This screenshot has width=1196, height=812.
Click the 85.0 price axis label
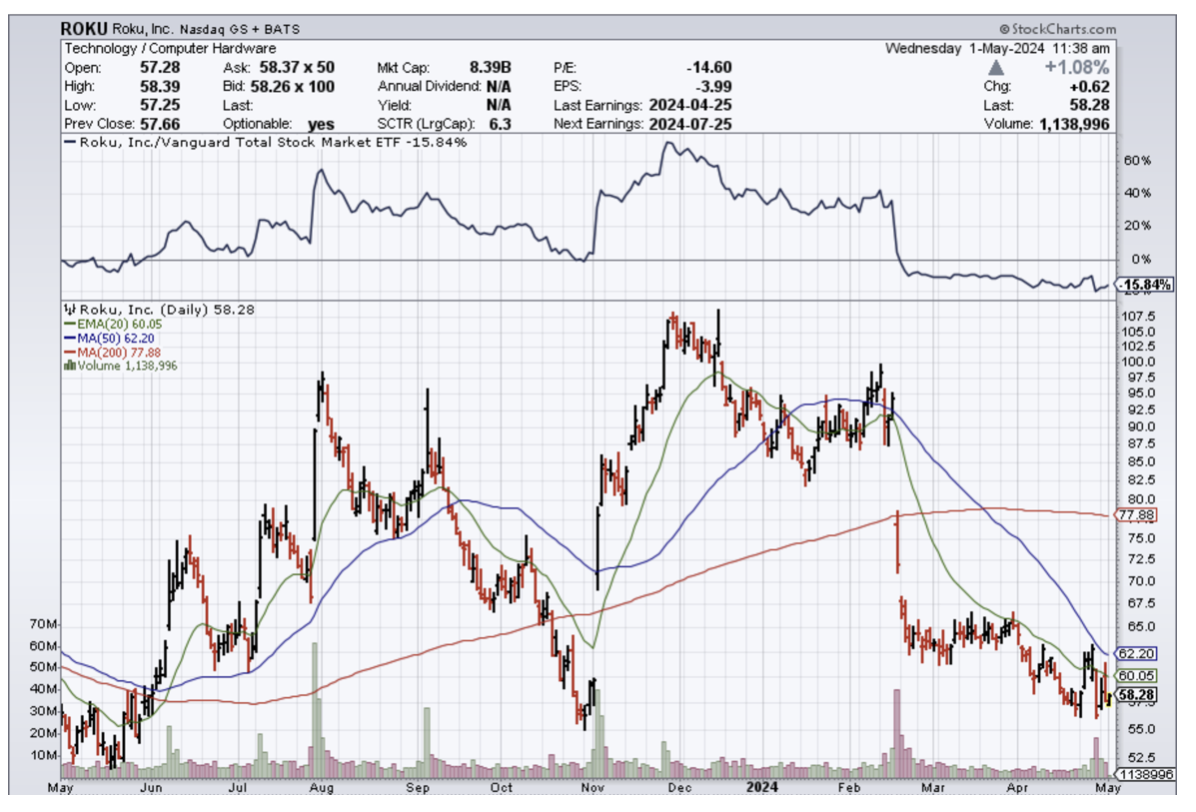(1141, 462)
